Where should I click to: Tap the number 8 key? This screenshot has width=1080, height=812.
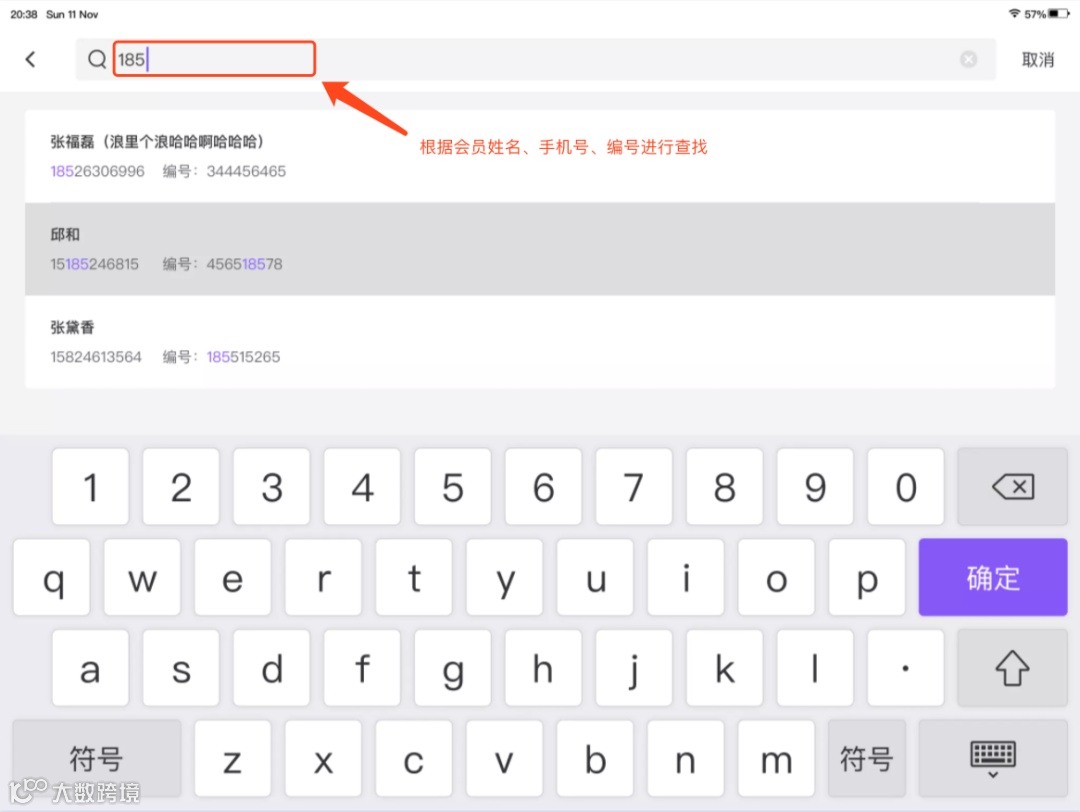pos(725,487)
